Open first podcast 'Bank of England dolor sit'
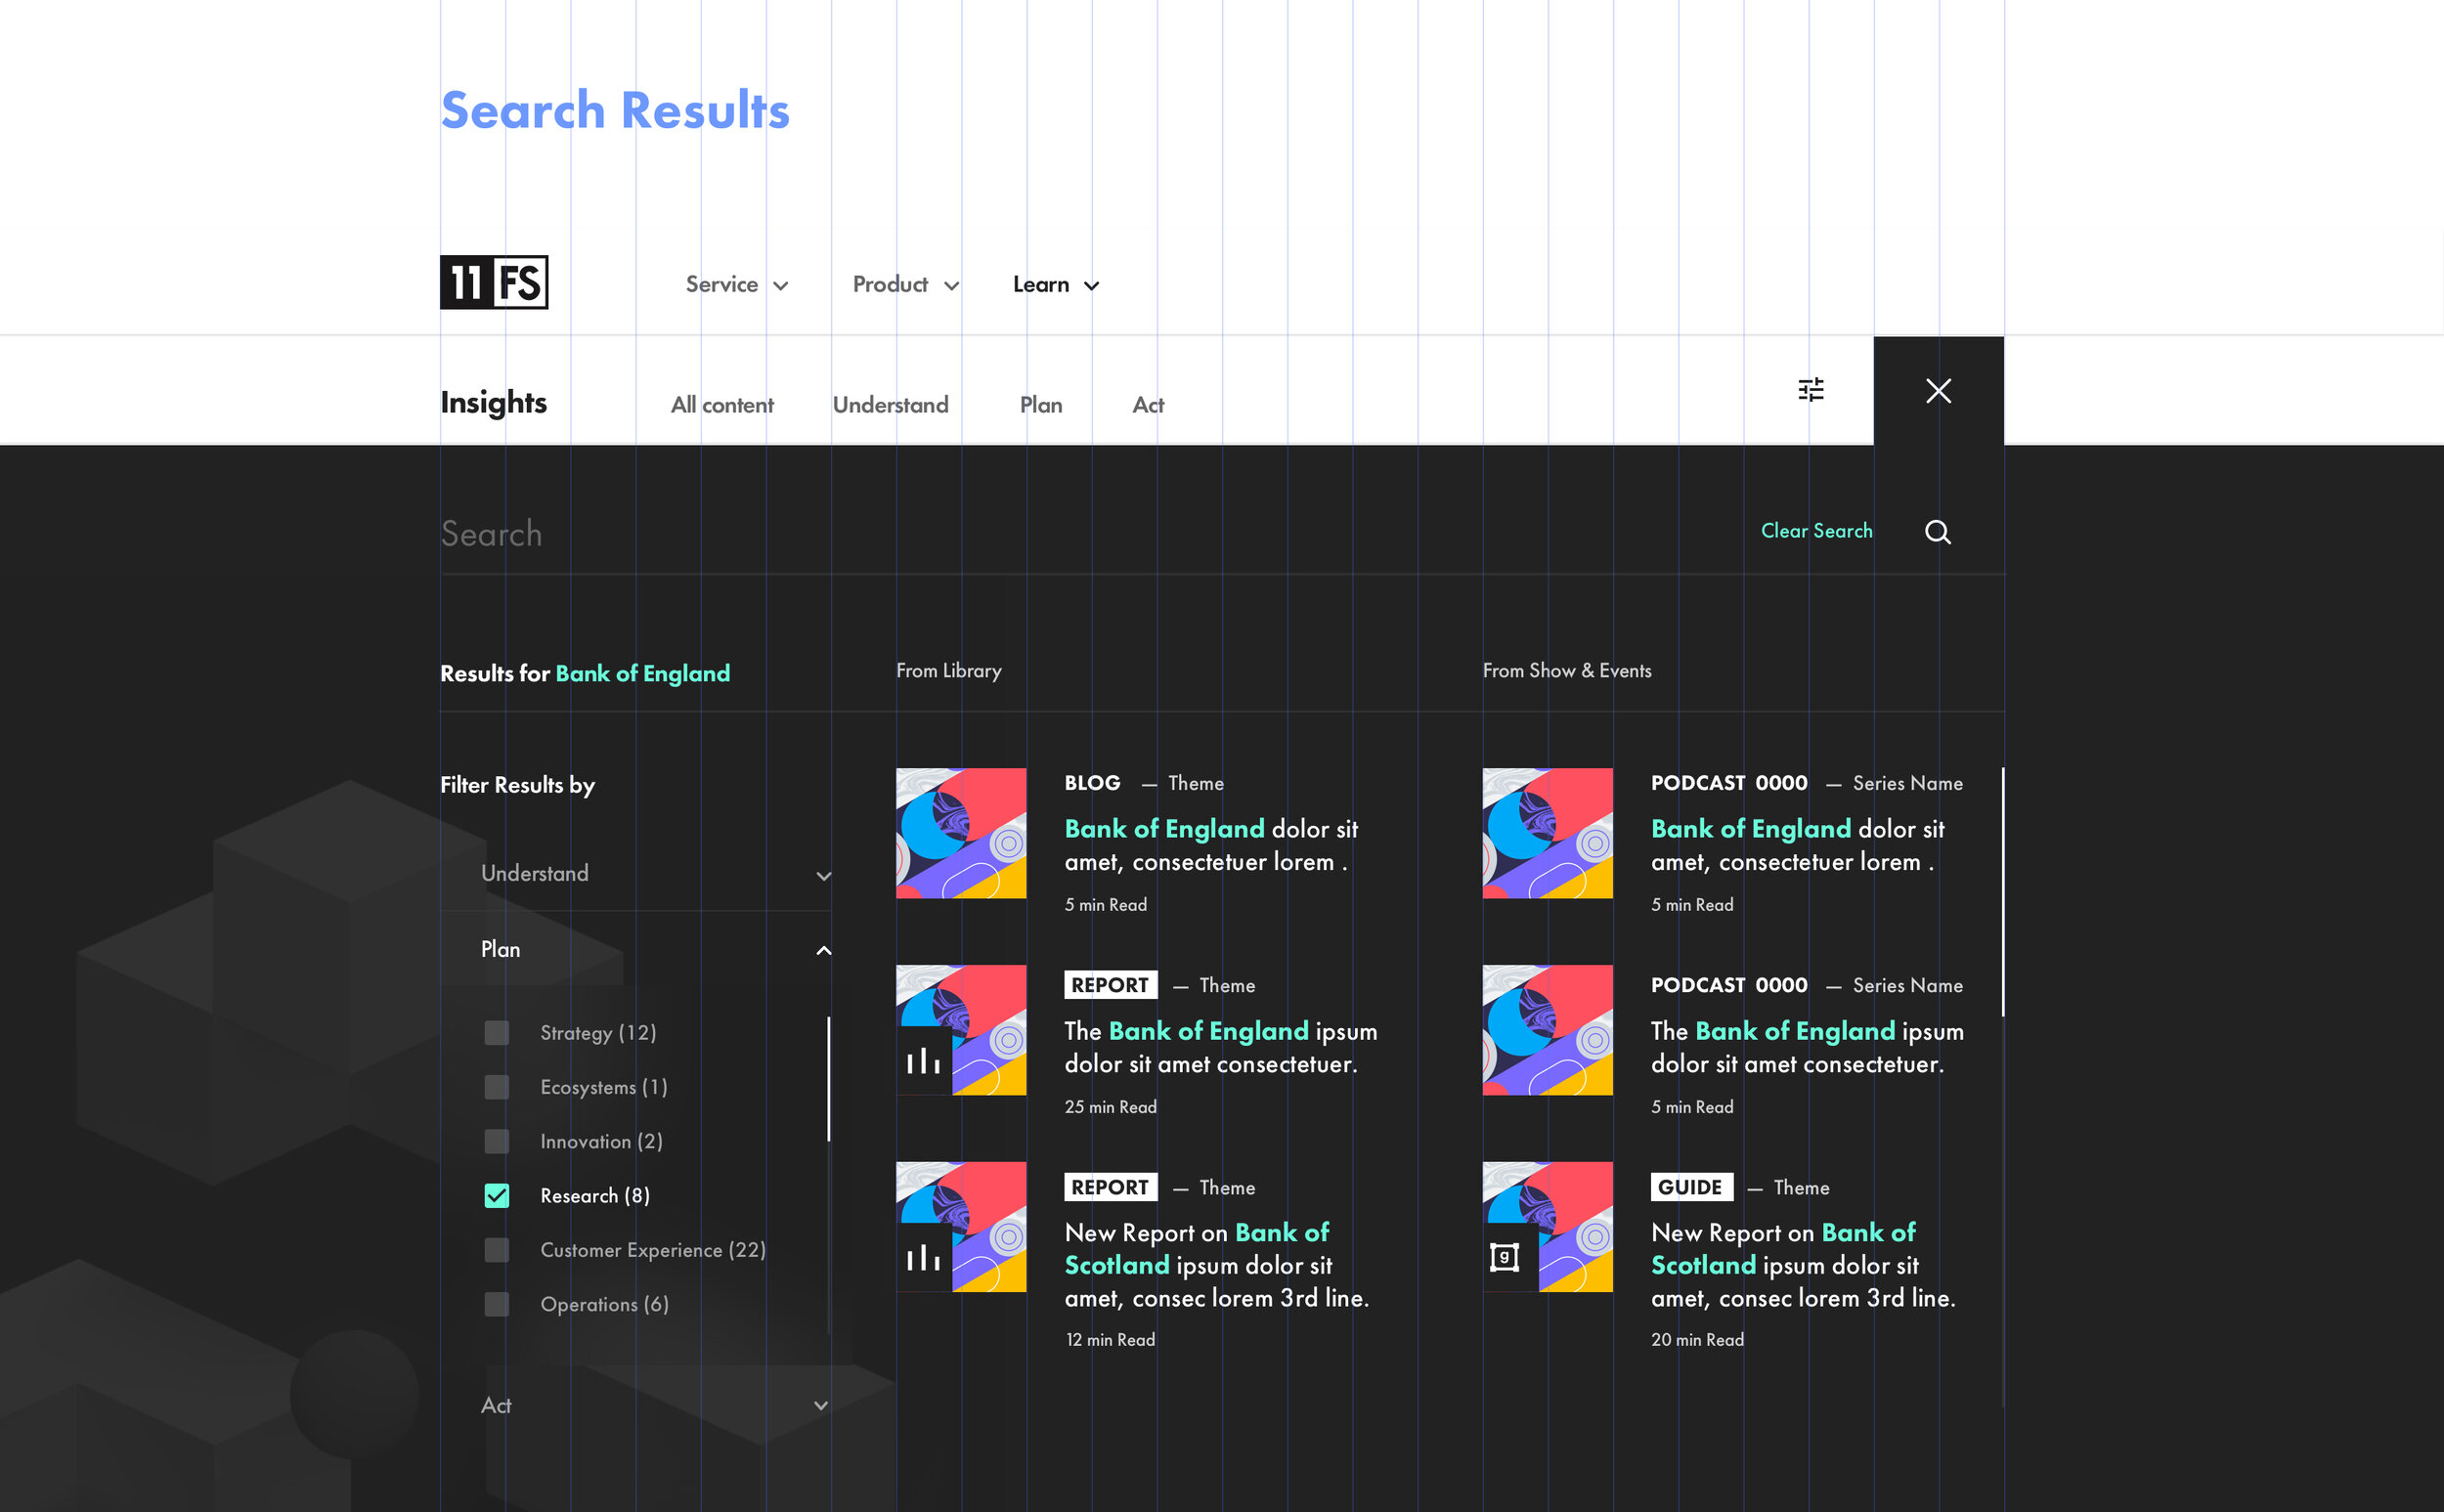Screen dimensions: 2444x1512 tap(1797, 845)
